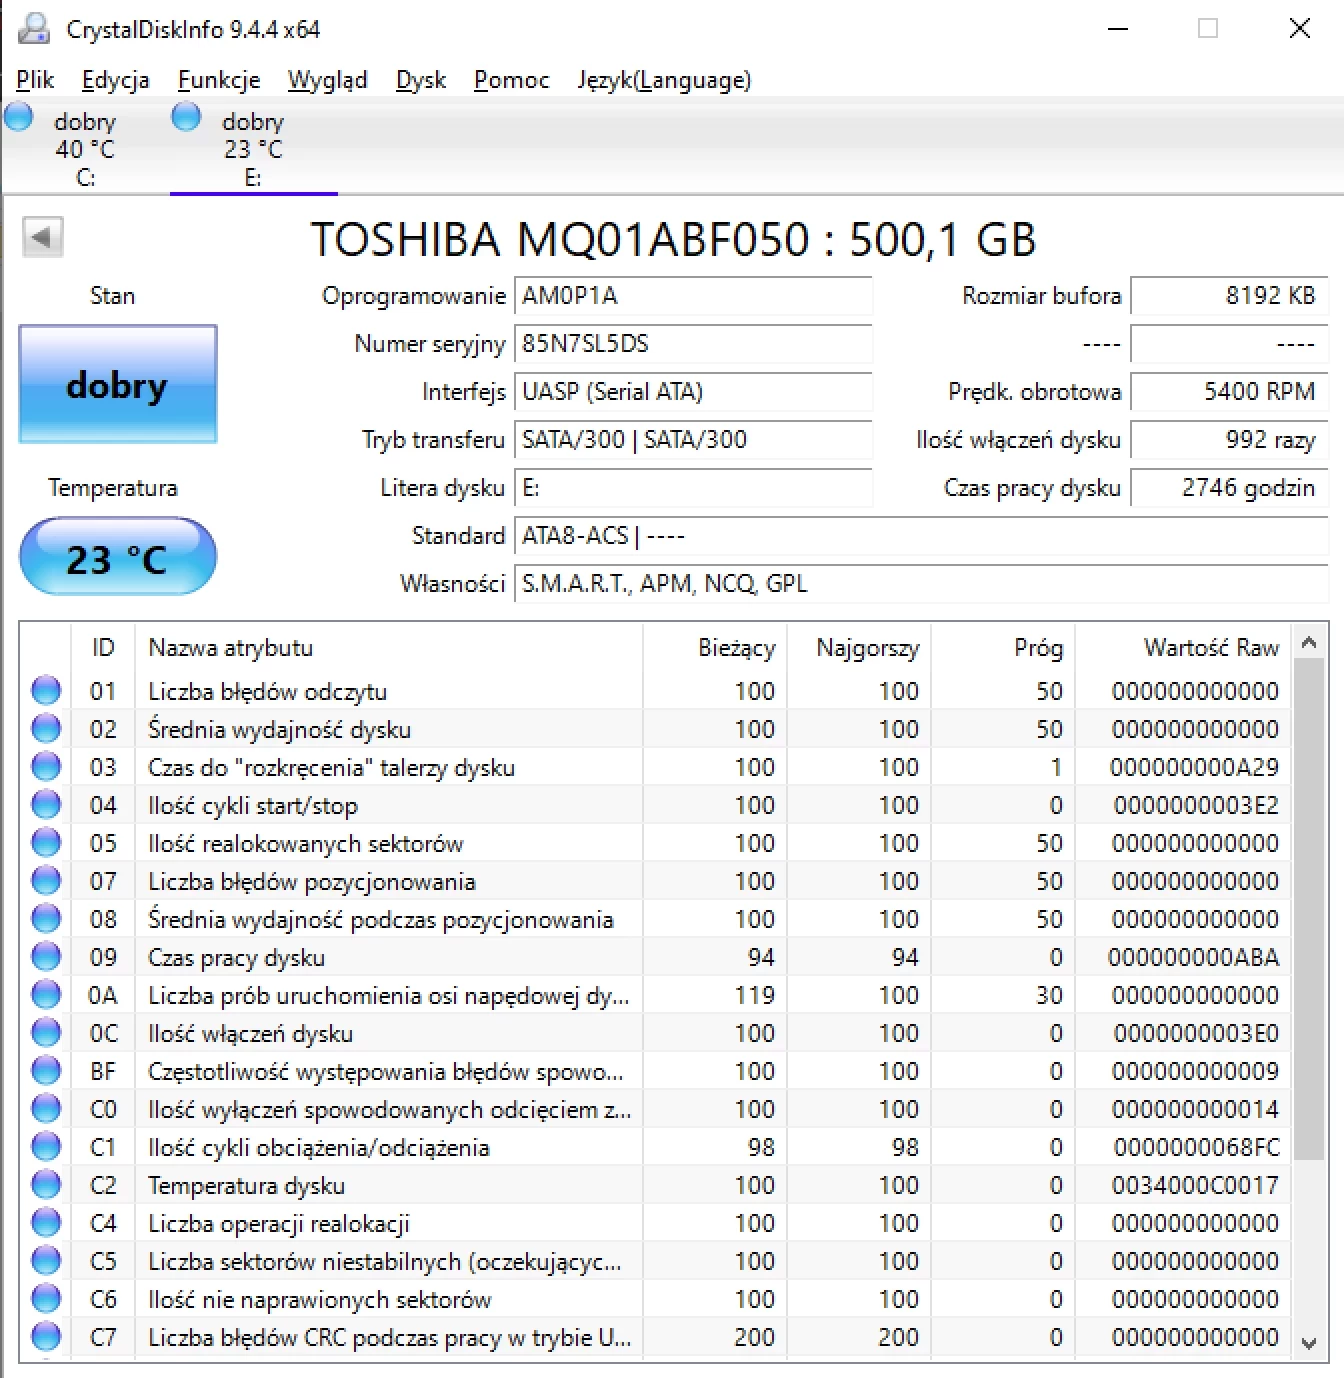Image resolution: width=1344 pixels, height=1378 pixels.
Task: Open the Język(Language) menu
Action: [x=664, y=80]
